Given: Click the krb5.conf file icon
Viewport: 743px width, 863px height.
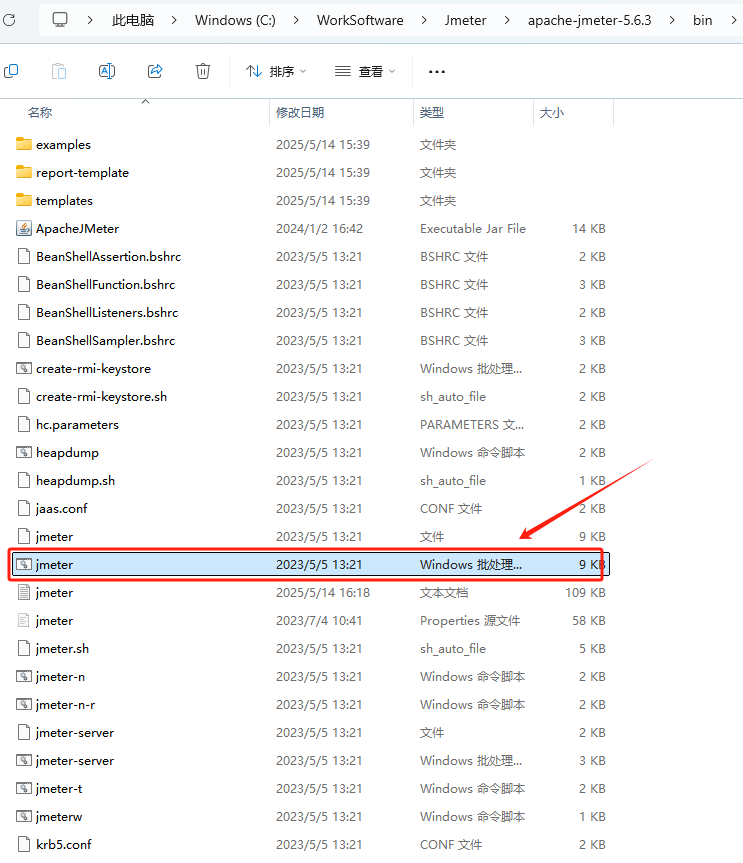Looking at the screenshot, I should [x=24, y=844].
